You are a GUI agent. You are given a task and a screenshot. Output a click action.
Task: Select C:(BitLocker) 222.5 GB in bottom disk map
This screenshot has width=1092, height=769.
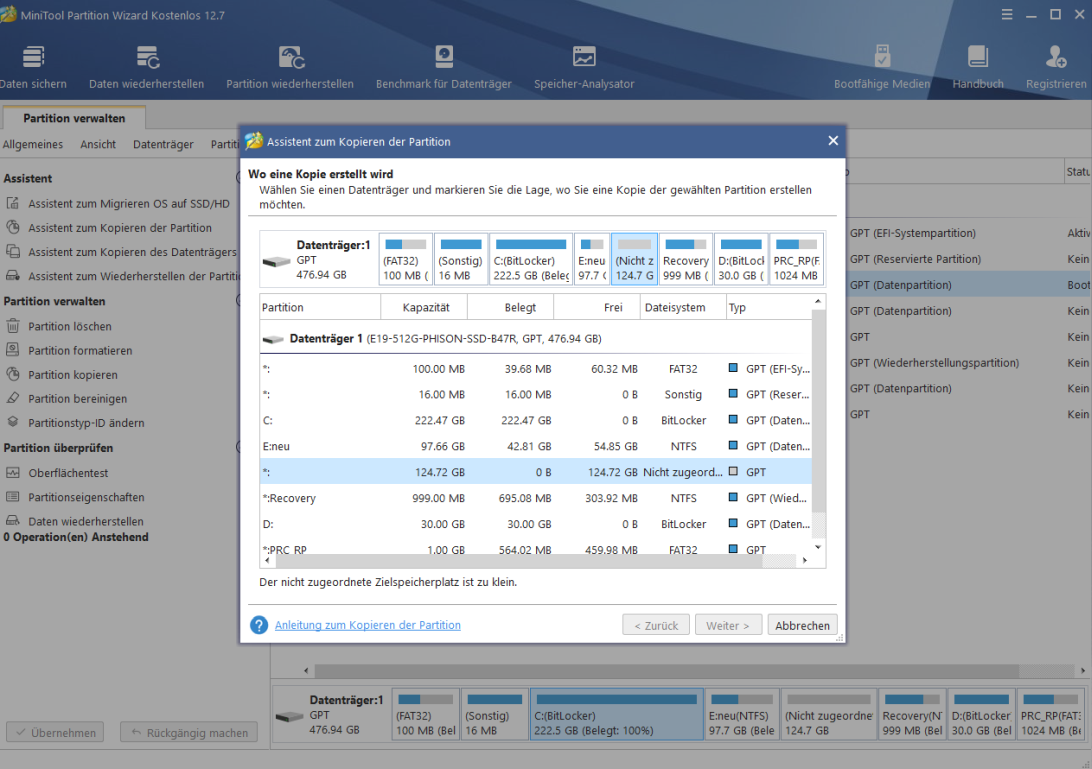click(x=616, y=714)
